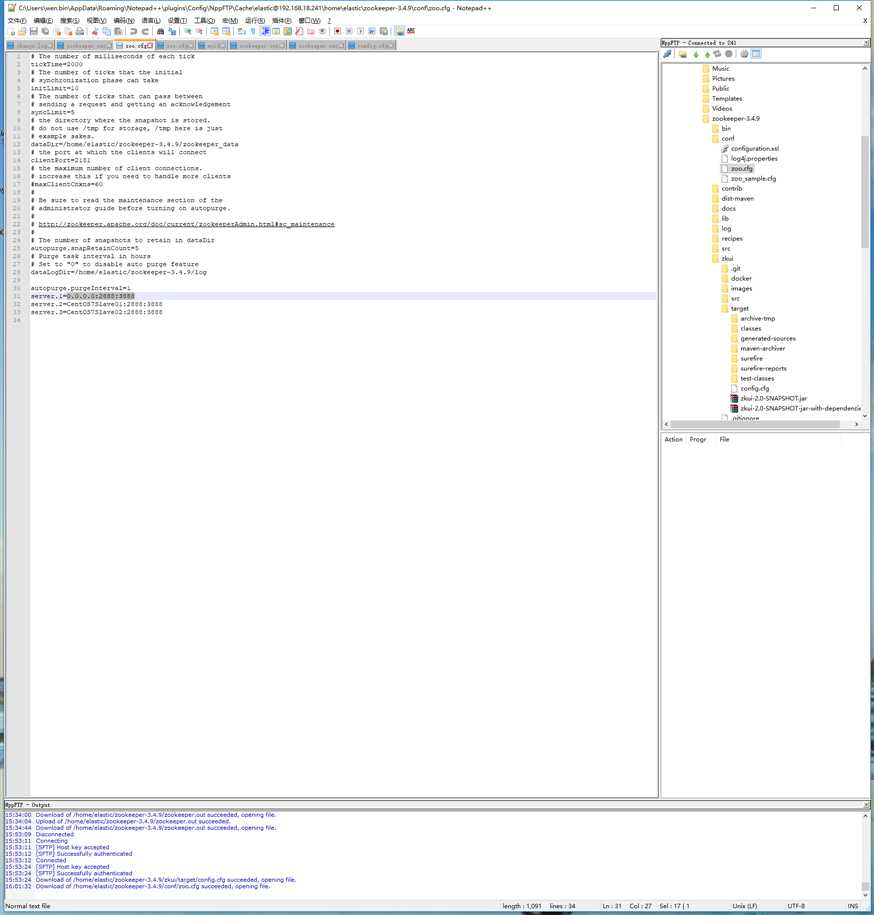Click the Zoom Out toolbar icon

tap(199, 32)
